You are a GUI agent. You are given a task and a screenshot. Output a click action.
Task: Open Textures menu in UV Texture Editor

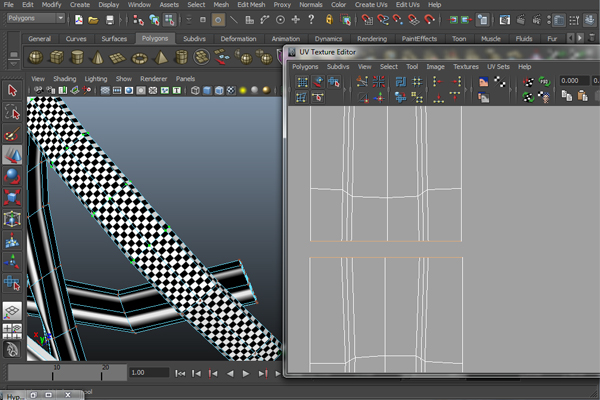pos(466,67)
